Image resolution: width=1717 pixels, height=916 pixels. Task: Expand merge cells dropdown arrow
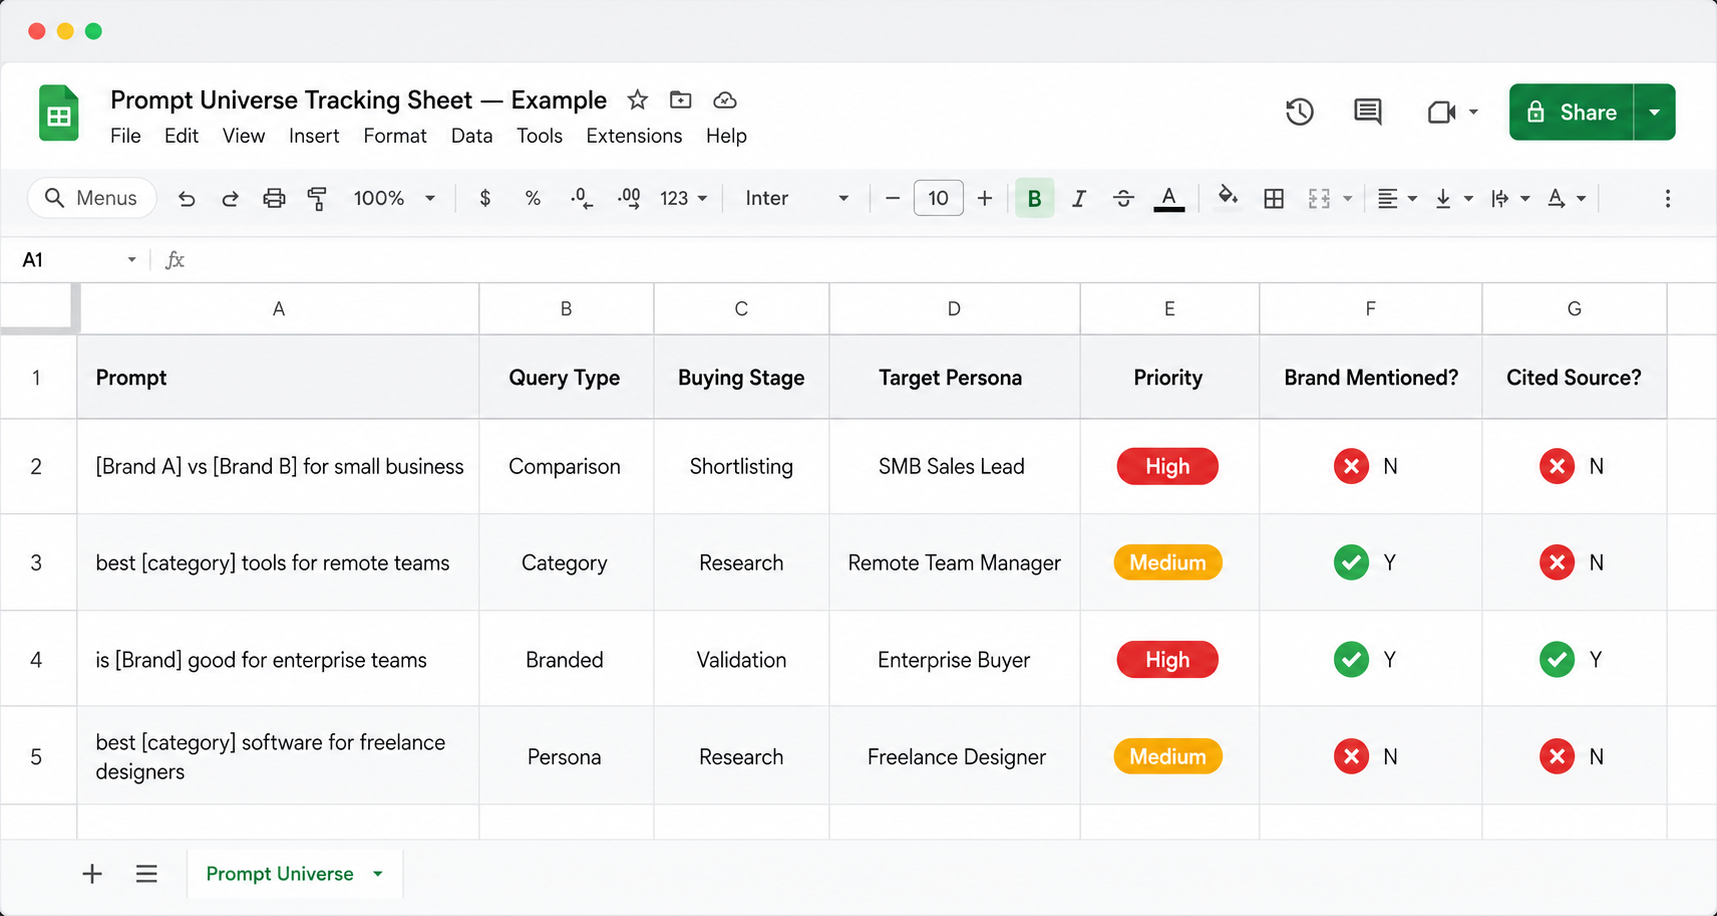click(1347, 198)
